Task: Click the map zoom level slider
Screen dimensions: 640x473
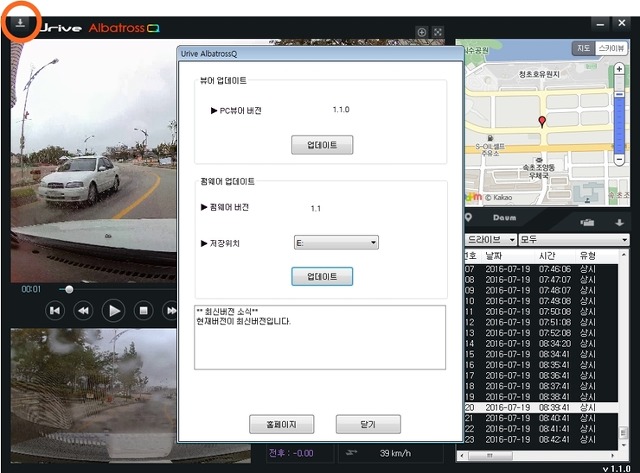Action: pos(619,95)
